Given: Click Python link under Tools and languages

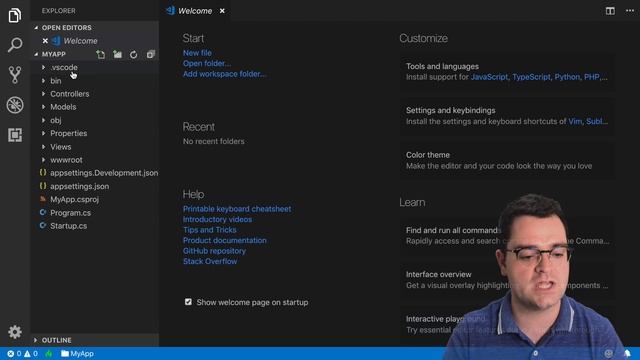Looking at the screenshot, I should click(567, 77).
